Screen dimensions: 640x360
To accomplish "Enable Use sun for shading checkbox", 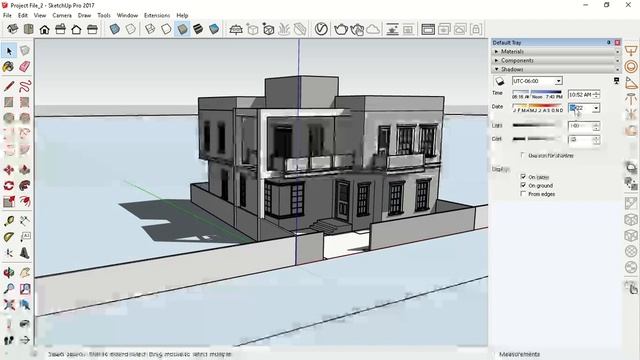I will (x=523, y=156).
